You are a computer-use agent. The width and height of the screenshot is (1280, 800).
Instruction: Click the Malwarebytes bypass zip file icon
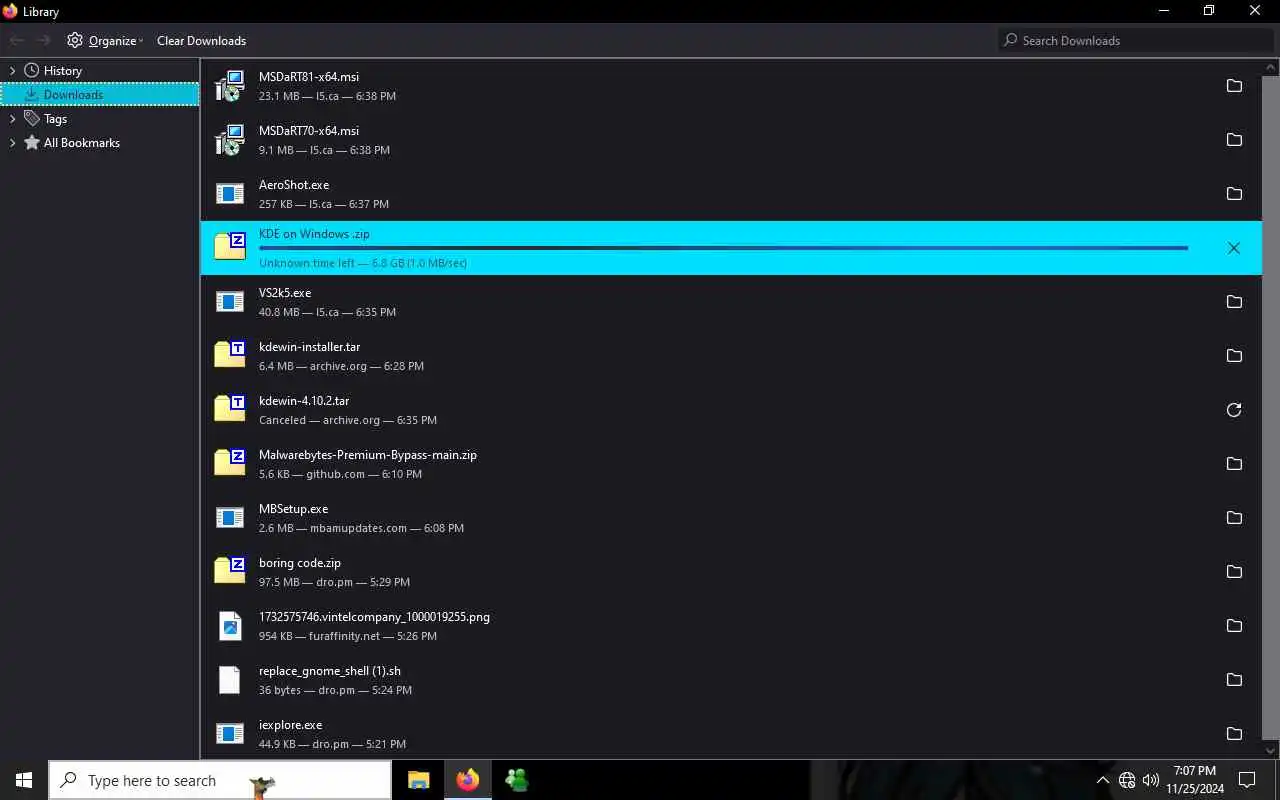coord(230,462)
